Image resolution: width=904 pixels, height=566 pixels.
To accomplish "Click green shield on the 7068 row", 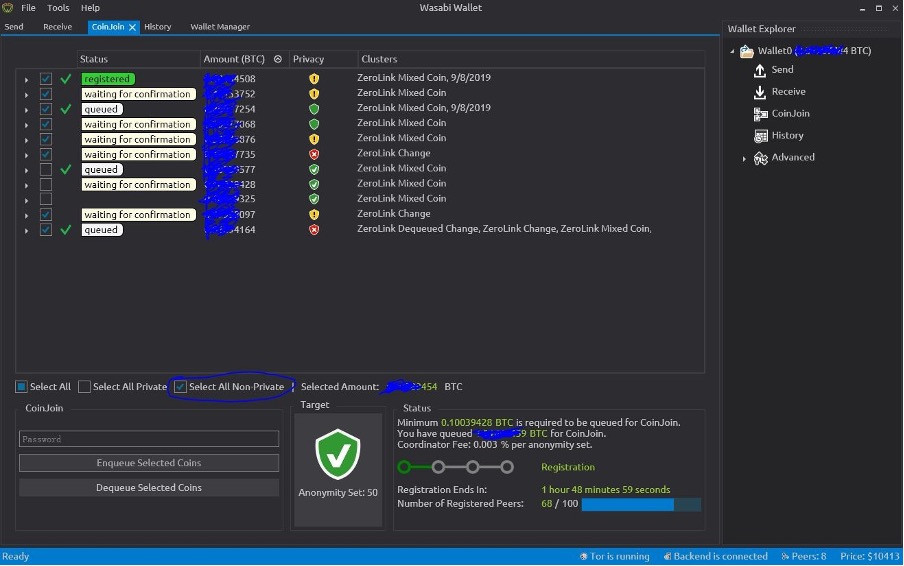I will pos(314,124).
